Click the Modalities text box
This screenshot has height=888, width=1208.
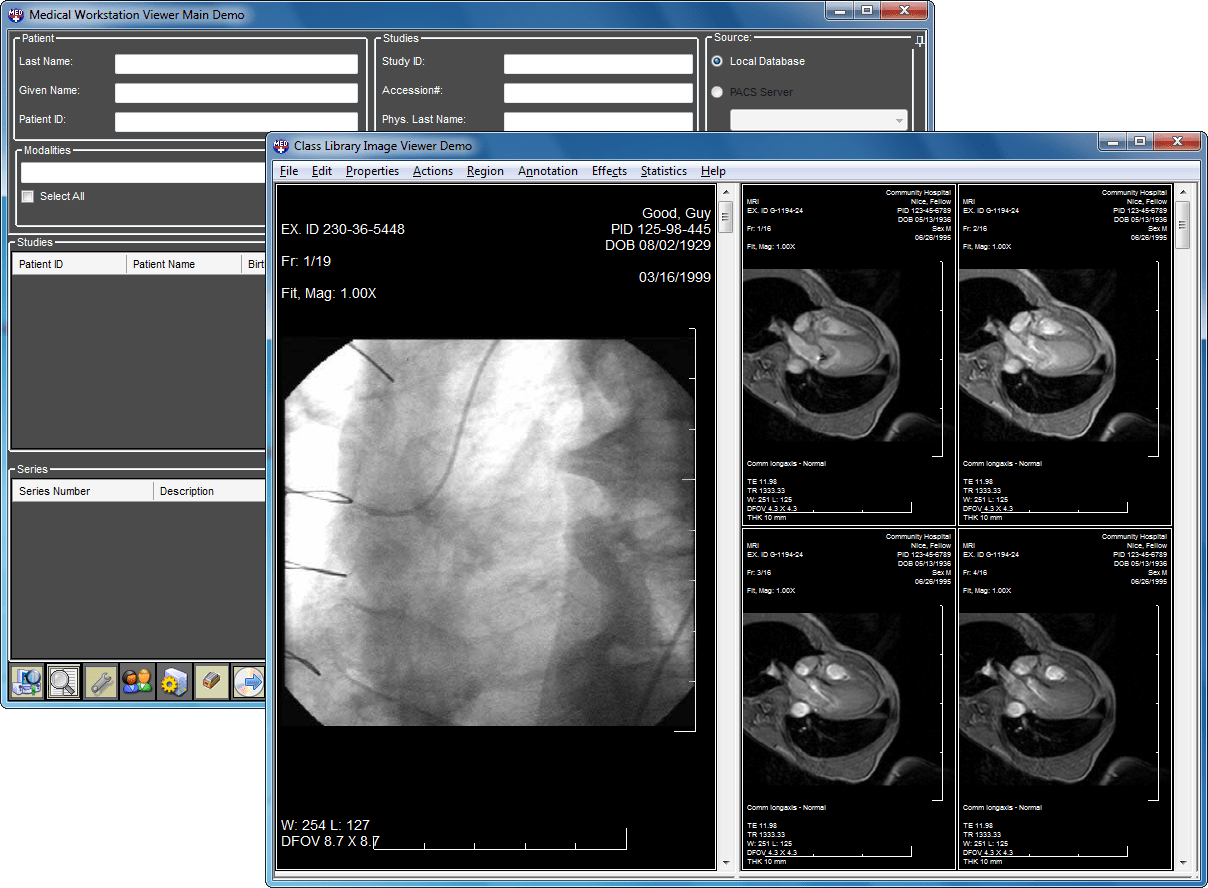143,172
